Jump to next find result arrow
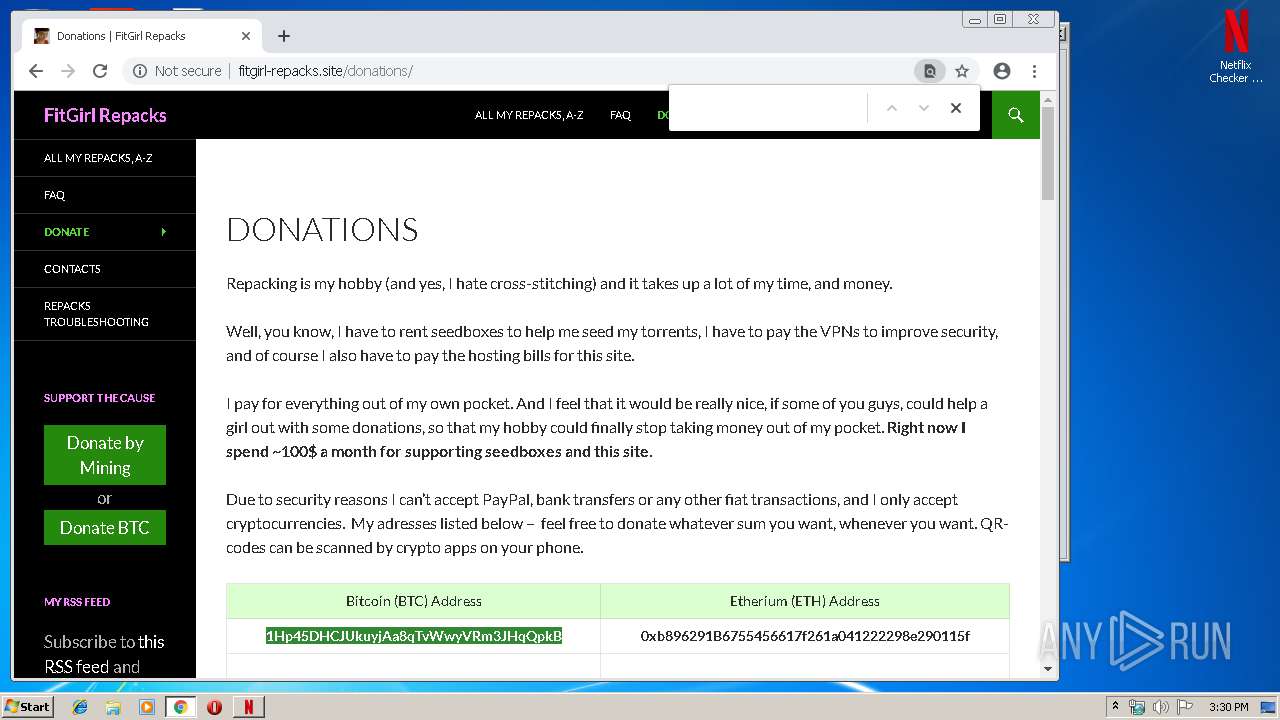Image resolution: width=1280 pixels, height=720 pixels. (x=924, y=108)
